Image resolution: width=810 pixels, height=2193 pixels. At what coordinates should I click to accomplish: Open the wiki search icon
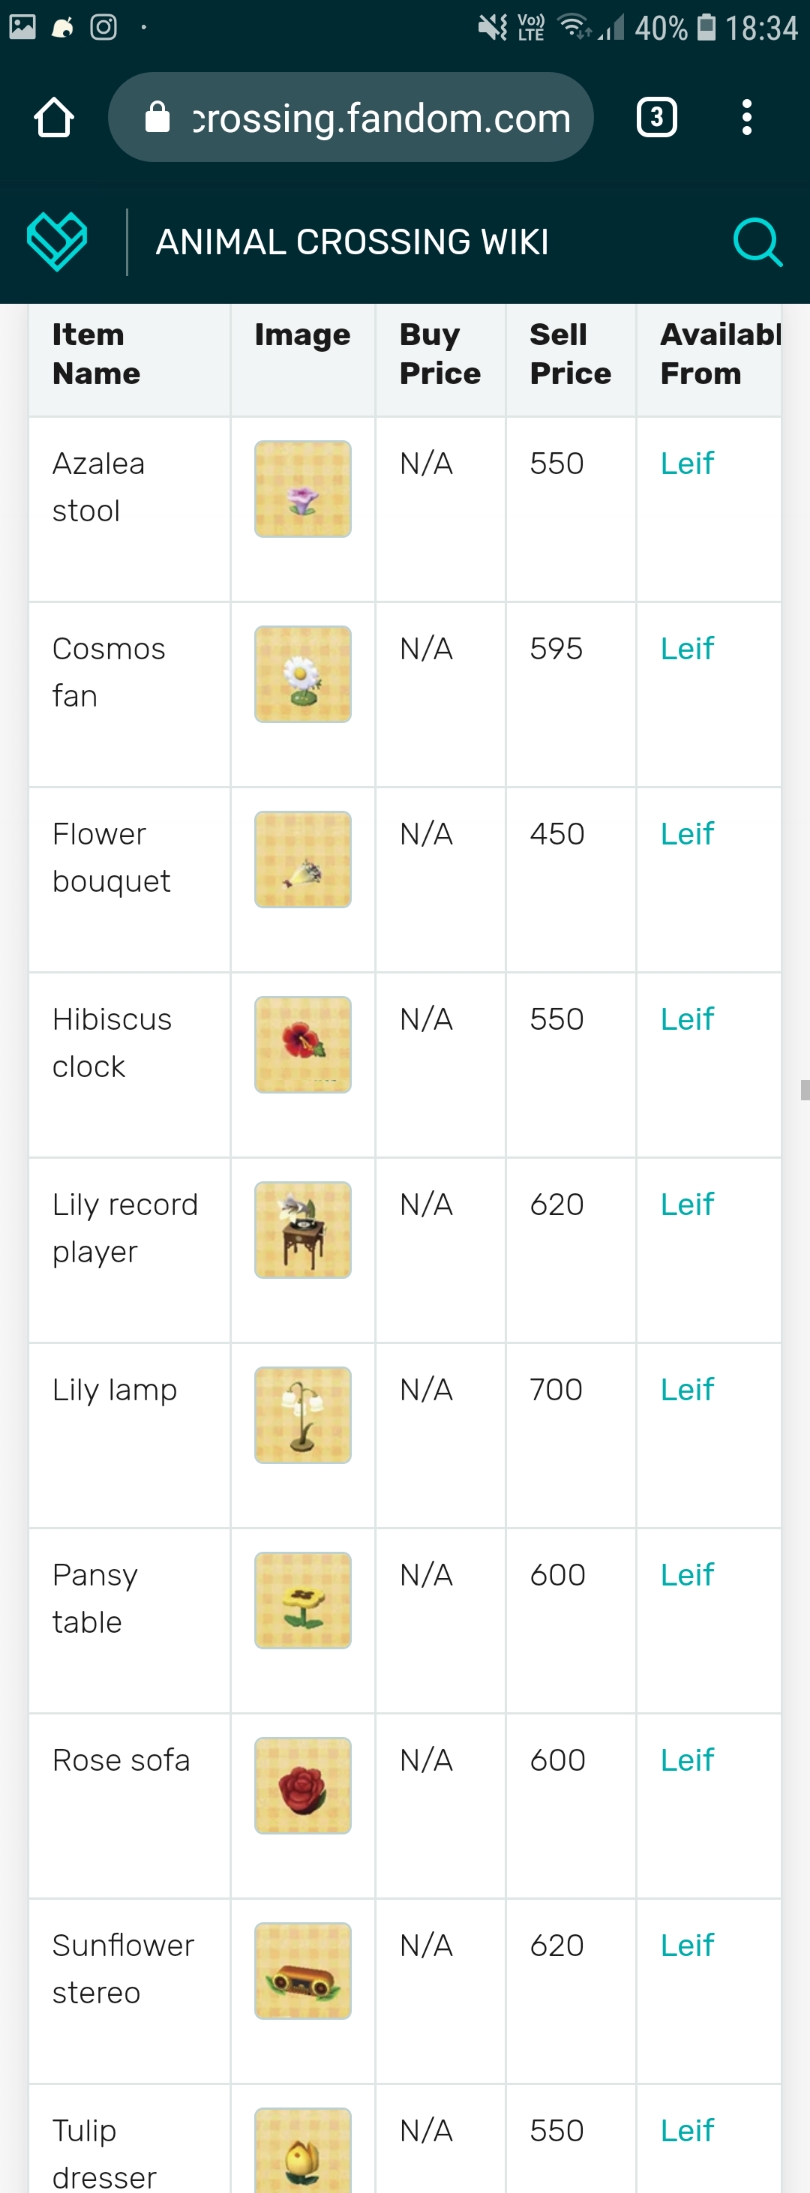(757, 241)
